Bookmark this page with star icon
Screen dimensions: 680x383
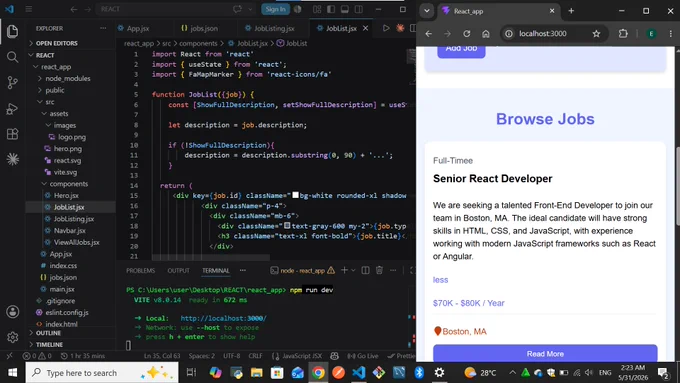point(596,33)
